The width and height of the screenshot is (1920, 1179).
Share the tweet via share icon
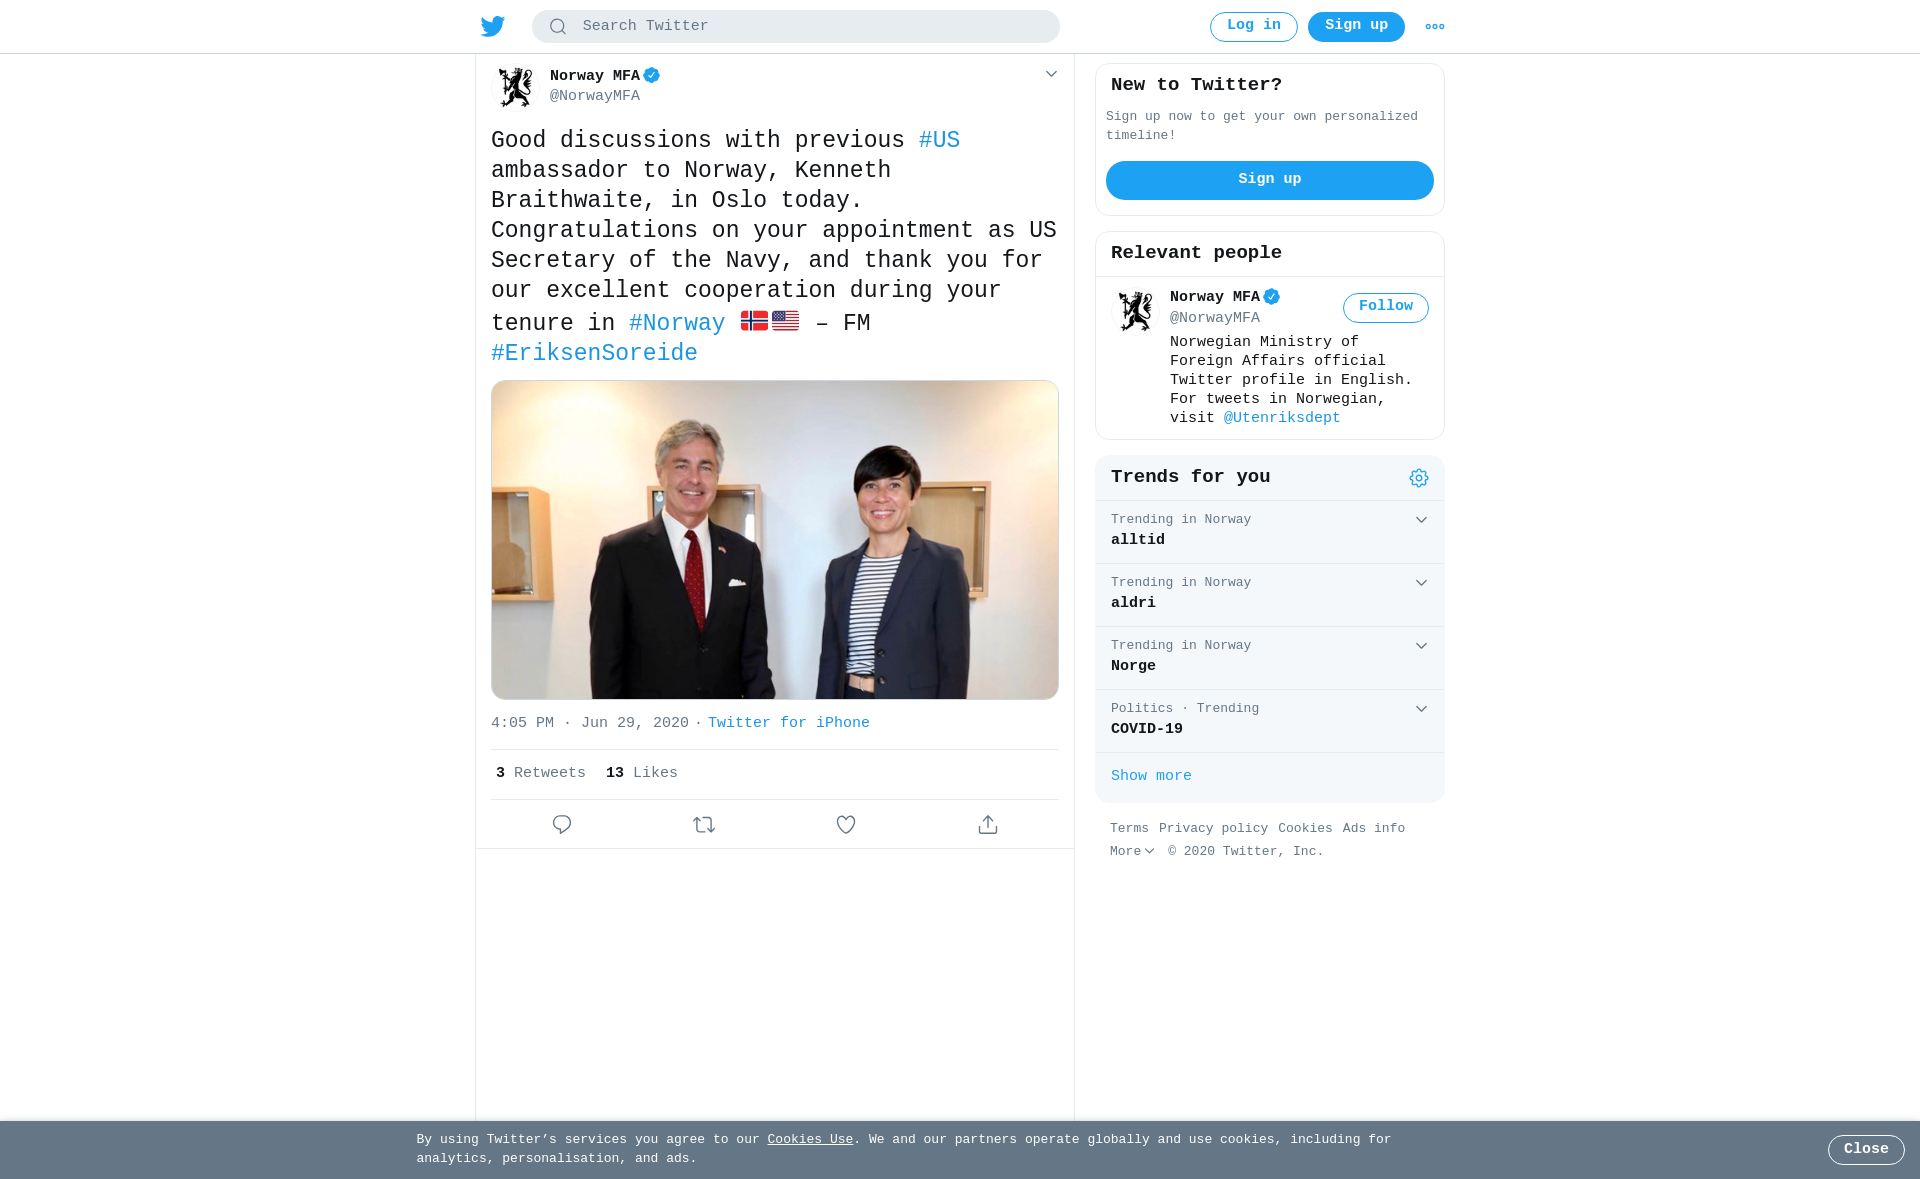pyautogui.click(x=988, y=824)
